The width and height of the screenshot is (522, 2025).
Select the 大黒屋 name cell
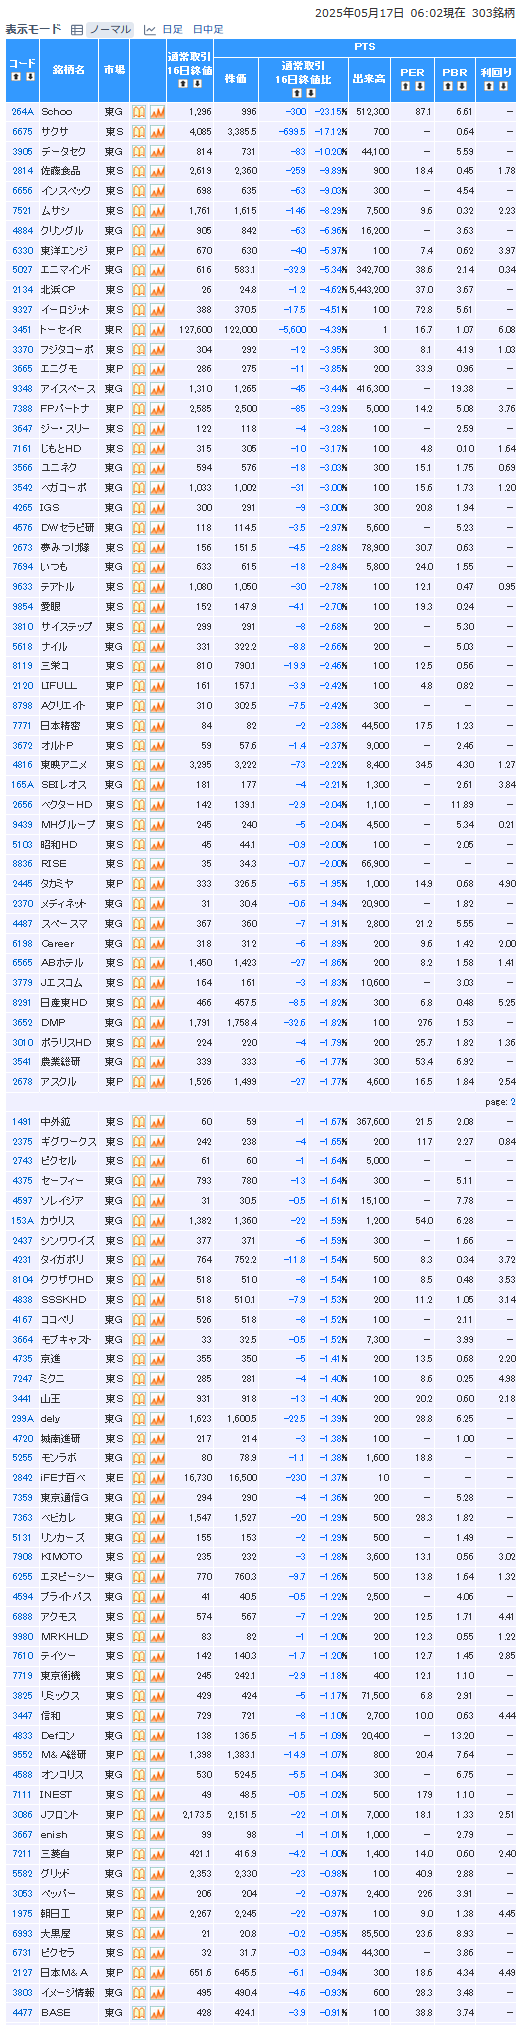(69, 1933)
